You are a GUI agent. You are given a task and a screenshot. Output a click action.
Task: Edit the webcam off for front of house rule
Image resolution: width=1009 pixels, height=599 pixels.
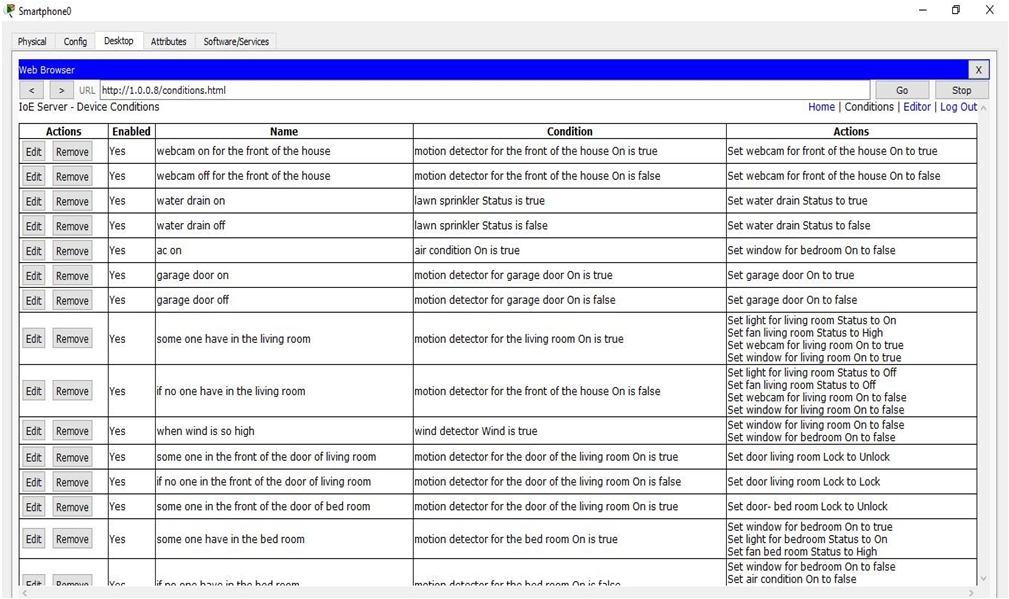pyautogui.click(x=33, y=176)
